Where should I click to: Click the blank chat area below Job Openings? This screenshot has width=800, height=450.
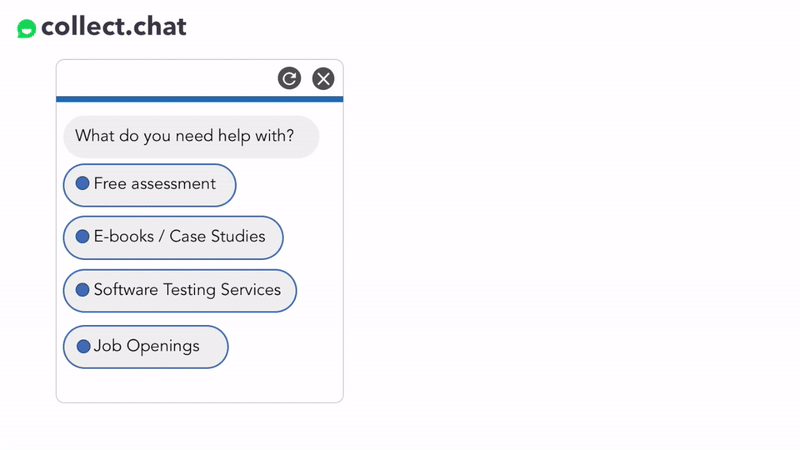pyautogui.click(x=199, y=385)
